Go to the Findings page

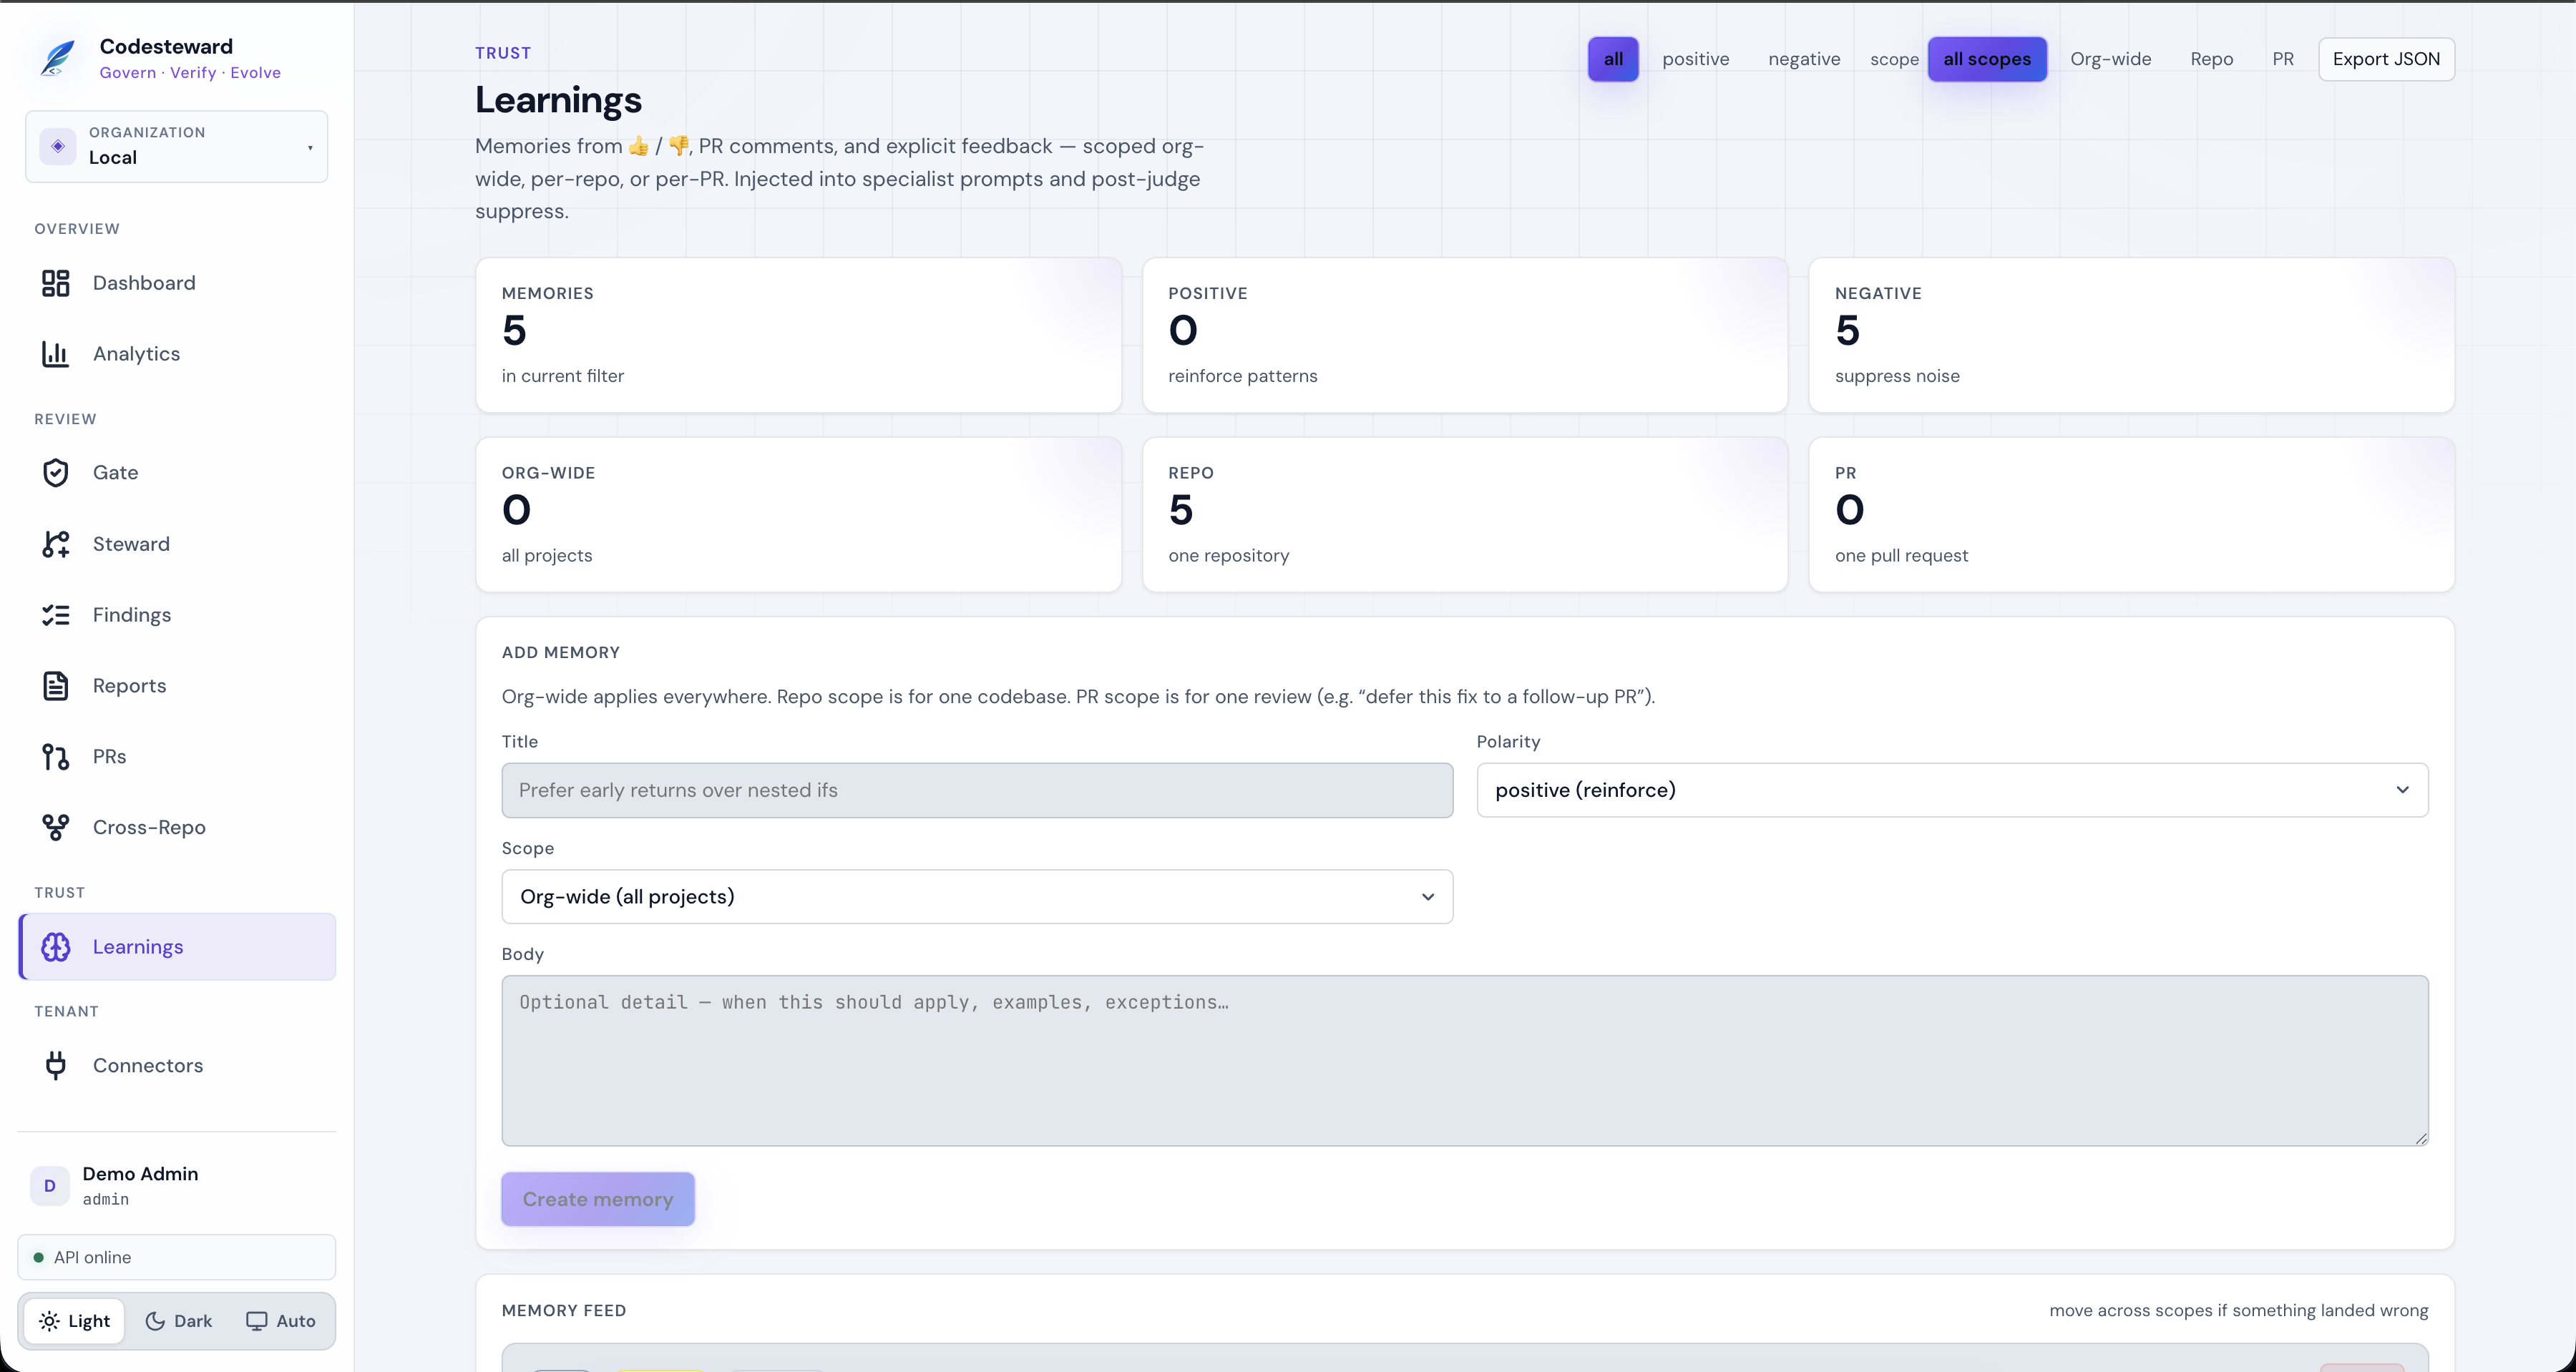point(177,615)
